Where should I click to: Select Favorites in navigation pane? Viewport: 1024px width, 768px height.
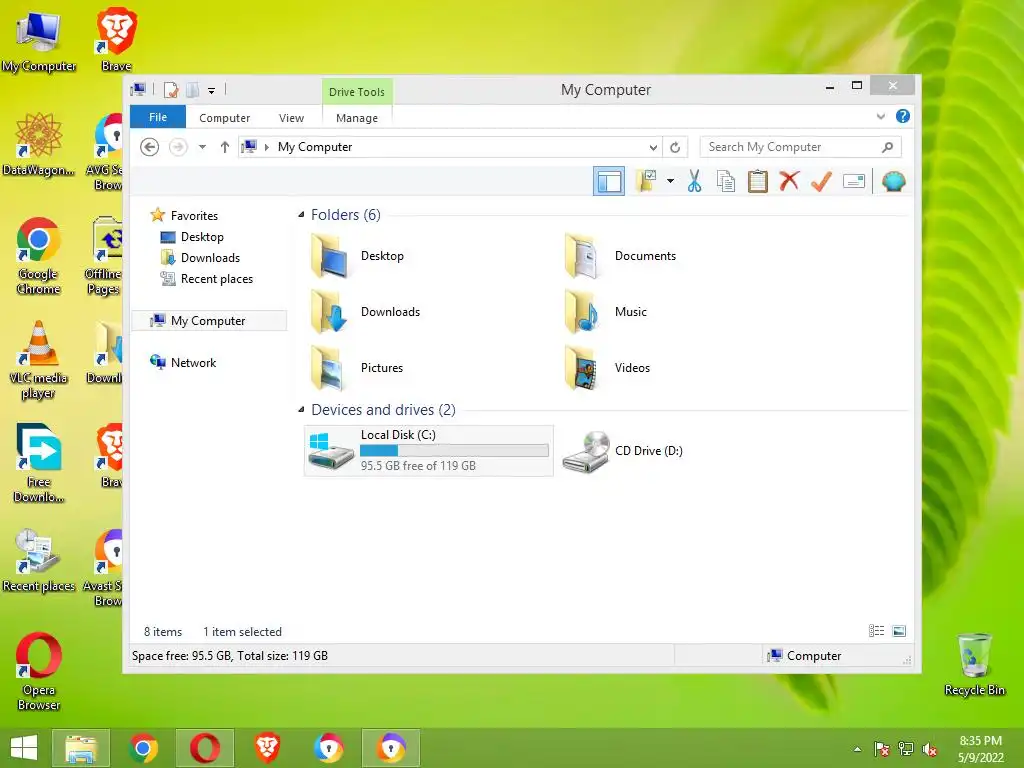point(194,216)
